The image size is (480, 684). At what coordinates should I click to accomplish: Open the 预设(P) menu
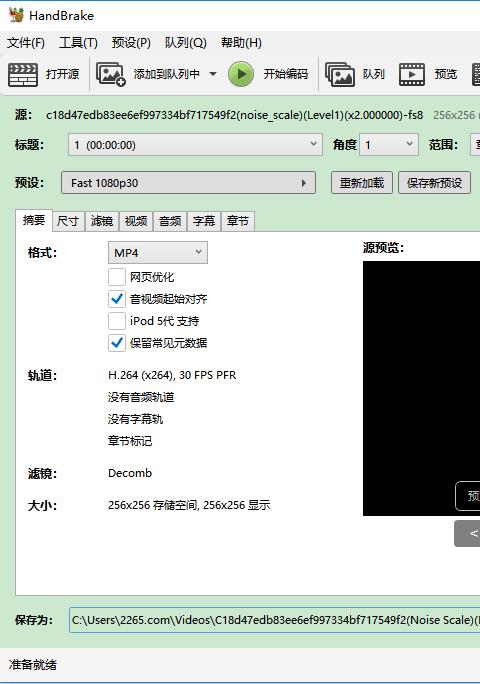131,43
